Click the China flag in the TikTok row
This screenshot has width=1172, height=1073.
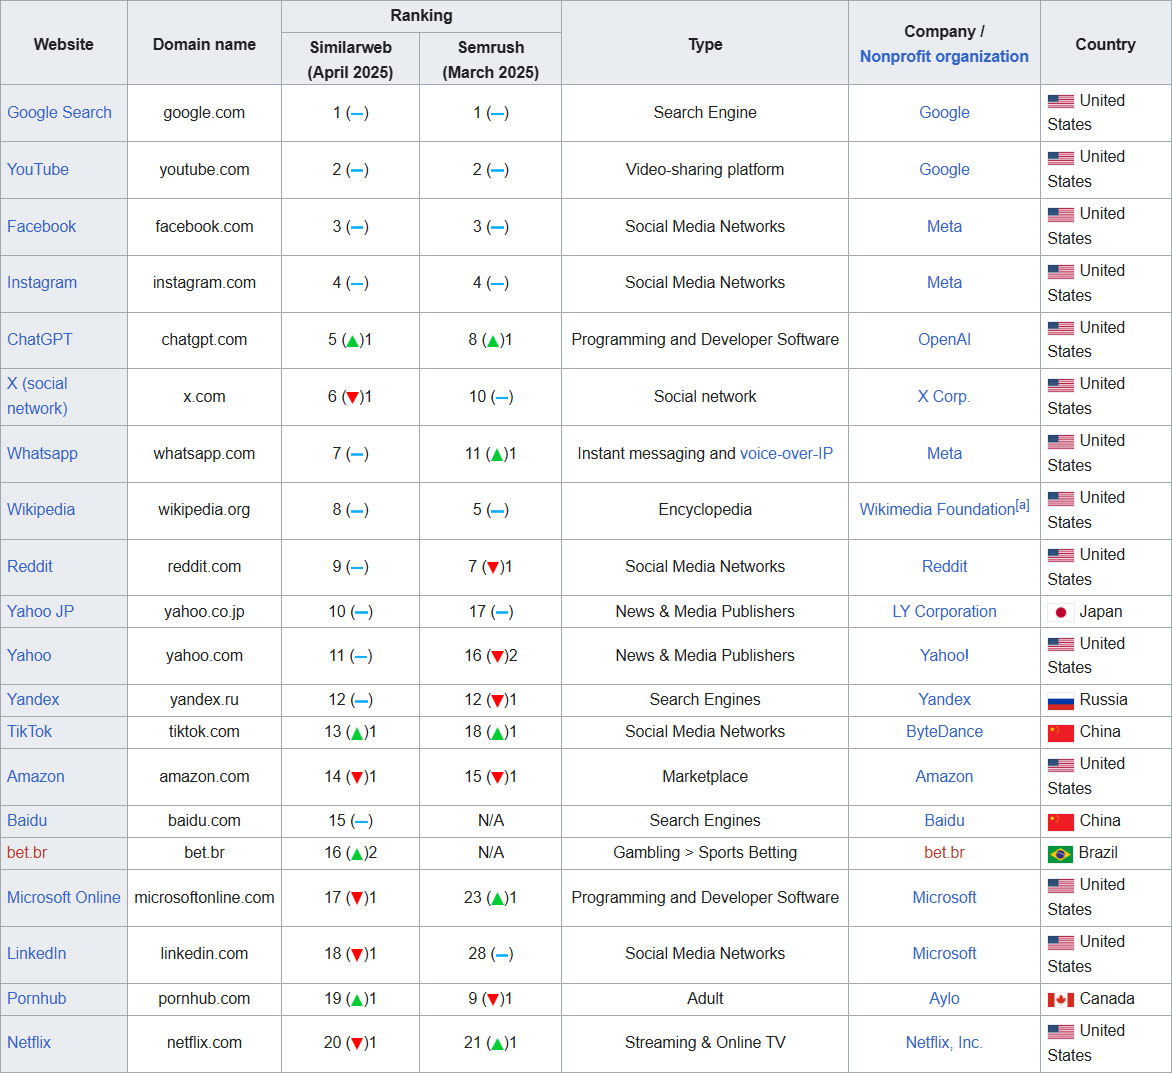(x=1061, y=732)
